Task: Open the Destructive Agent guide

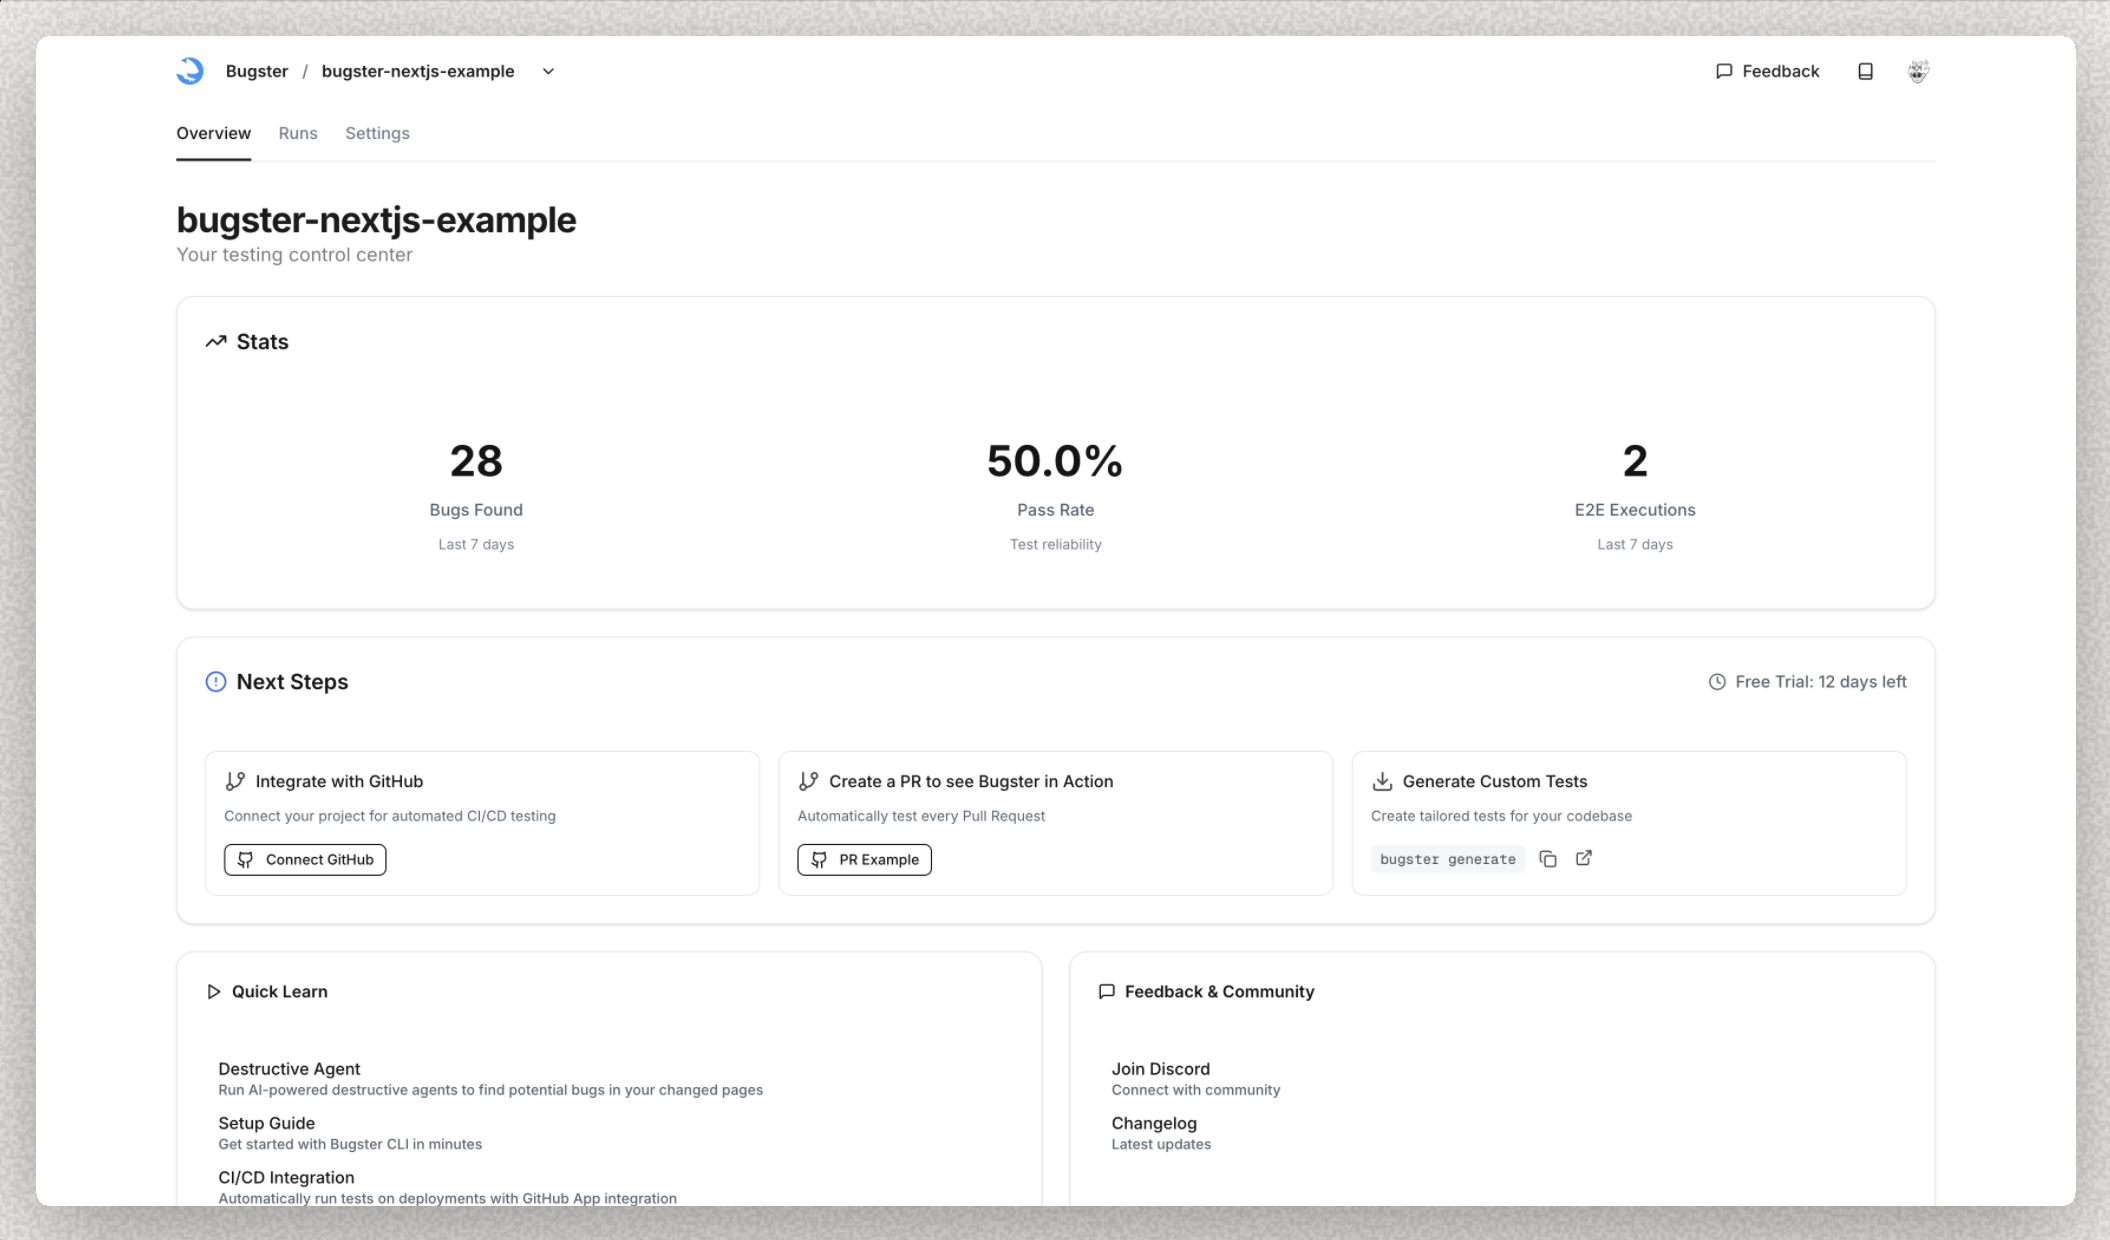Action: (490, 1078)
